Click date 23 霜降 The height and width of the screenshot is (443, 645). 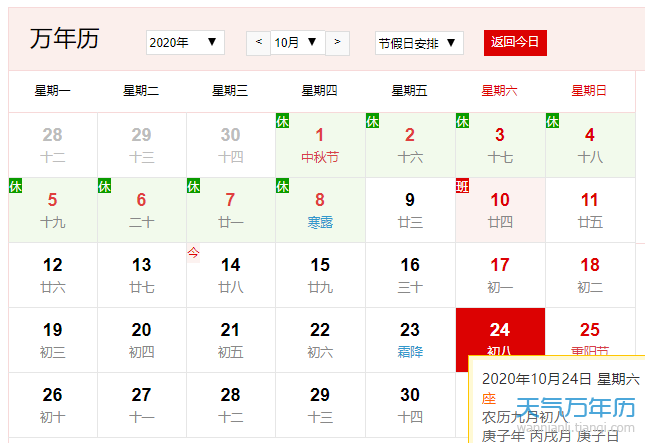tap(410, 340)
